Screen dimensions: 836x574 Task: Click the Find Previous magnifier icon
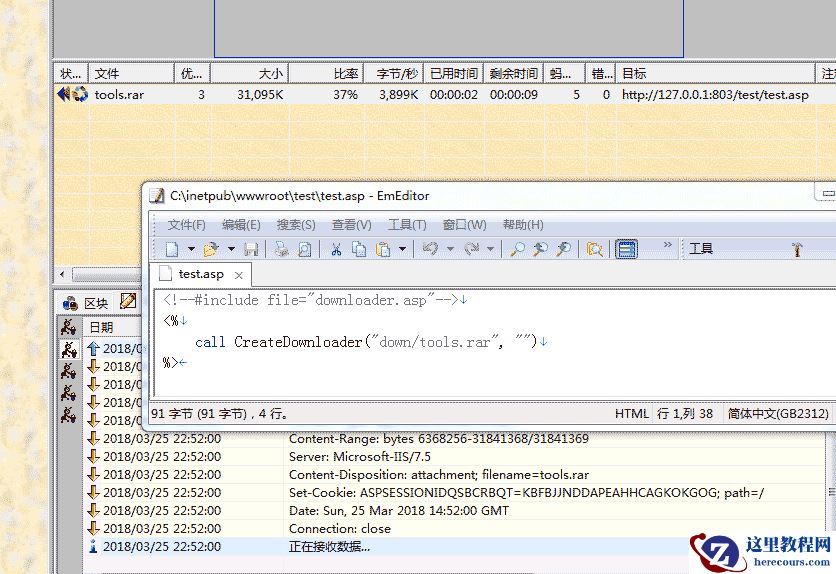tap(540, 249)
